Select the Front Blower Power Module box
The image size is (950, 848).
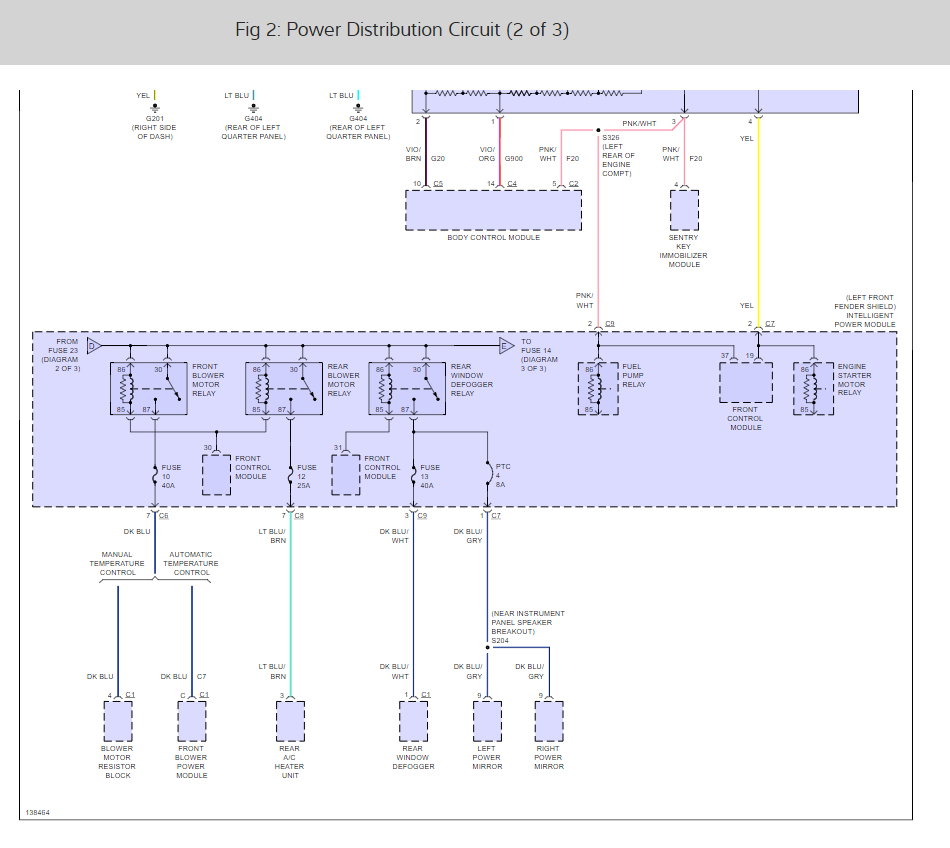[192, 721]
